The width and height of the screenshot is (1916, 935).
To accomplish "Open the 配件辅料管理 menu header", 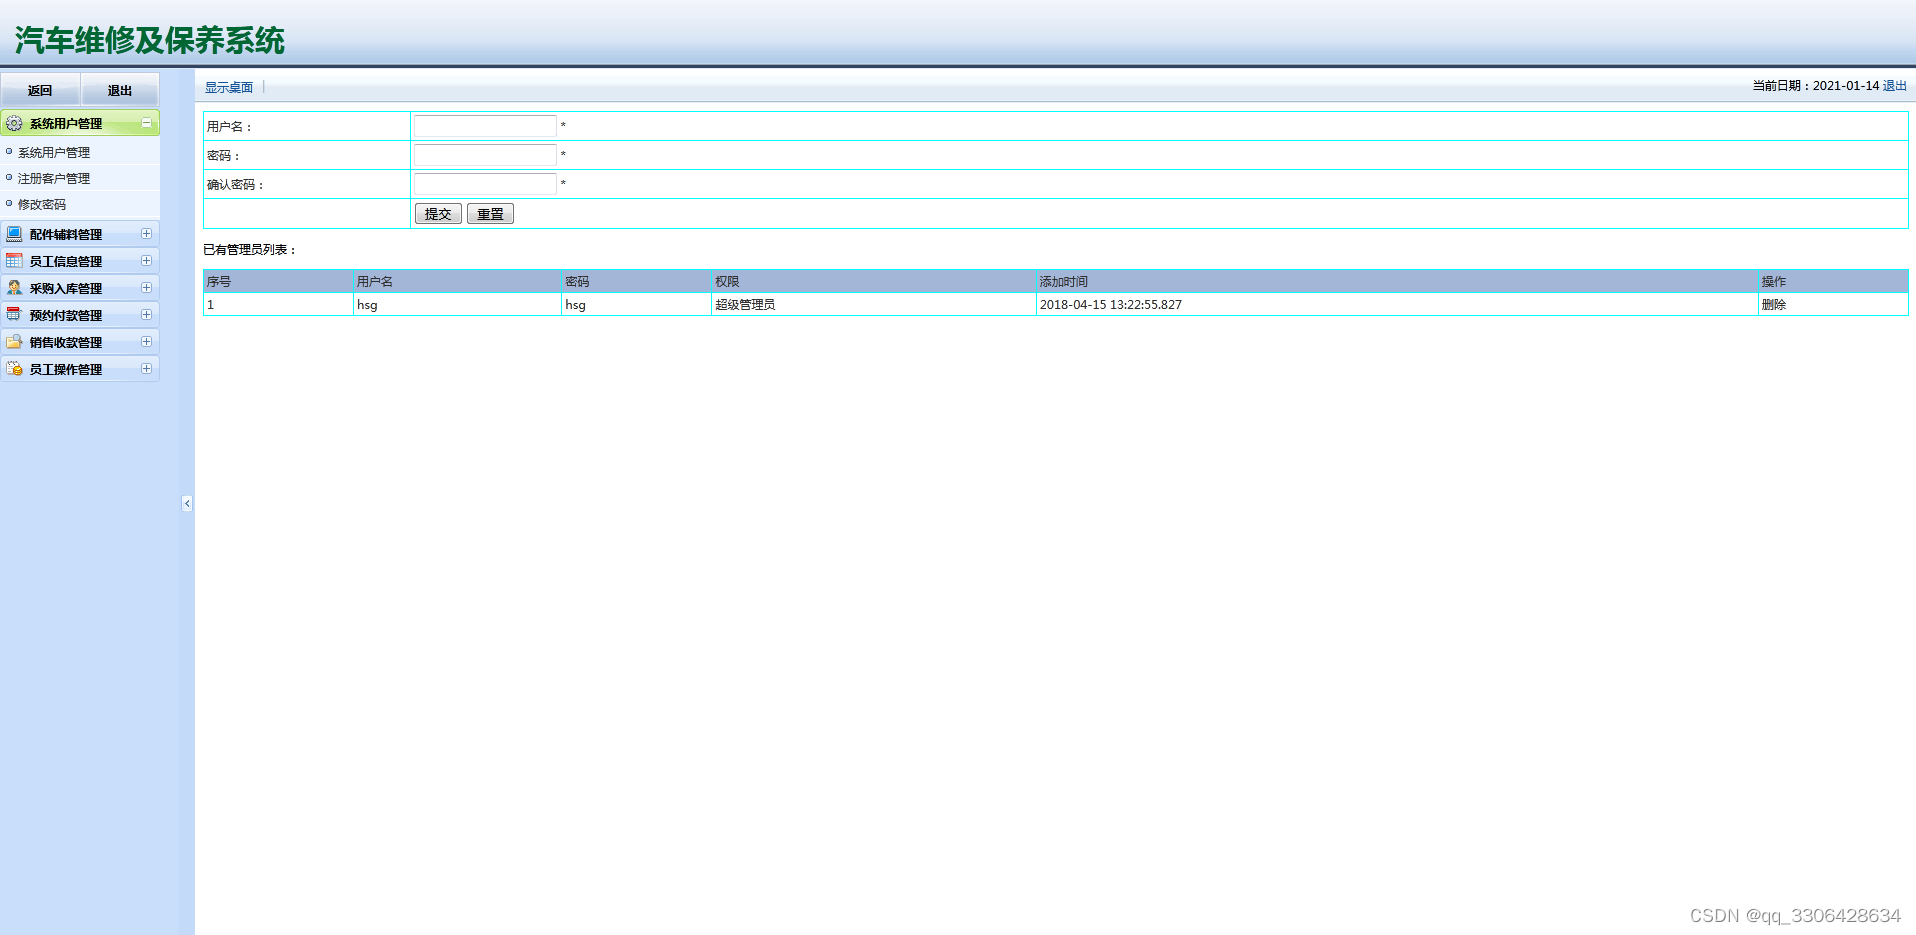I will 80,234.
